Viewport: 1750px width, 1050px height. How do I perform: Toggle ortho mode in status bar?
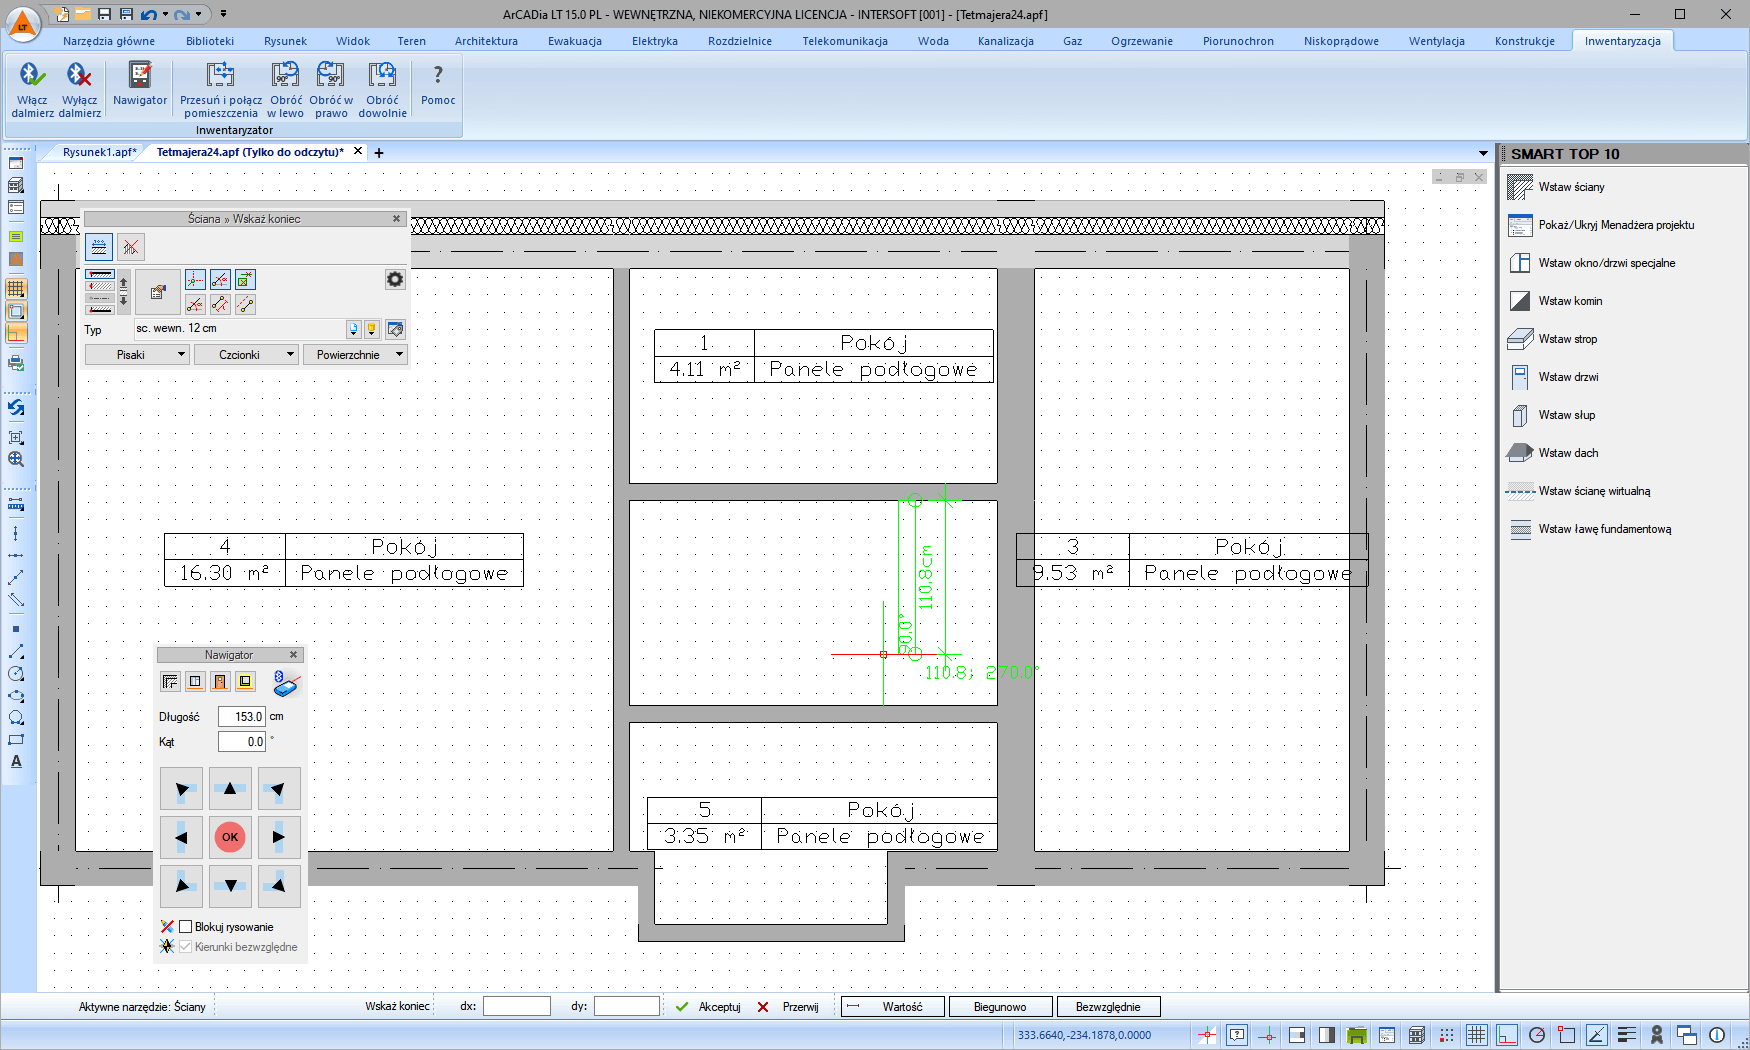1507,1035
